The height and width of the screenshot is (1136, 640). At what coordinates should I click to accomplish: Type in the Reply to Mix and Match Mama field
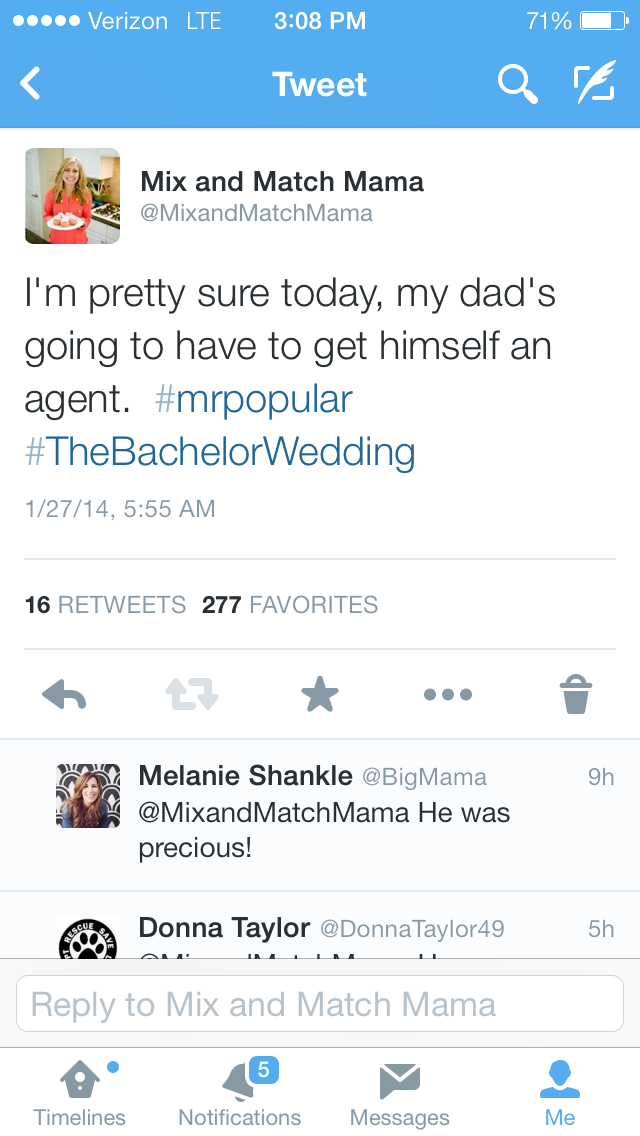320,1004
